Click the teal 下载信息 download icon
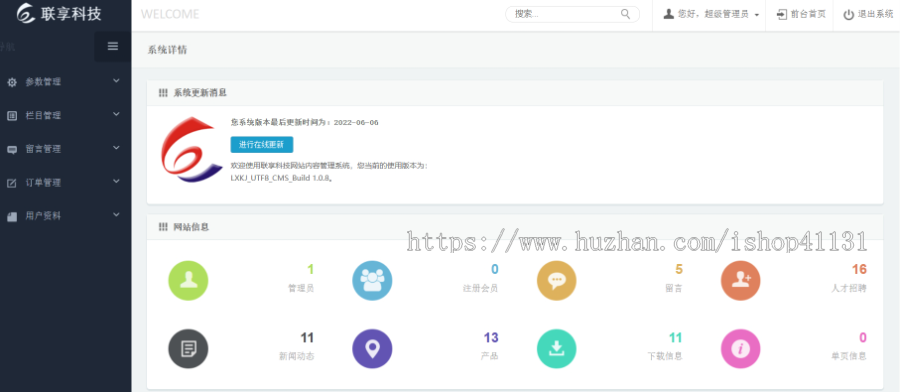 556,349
